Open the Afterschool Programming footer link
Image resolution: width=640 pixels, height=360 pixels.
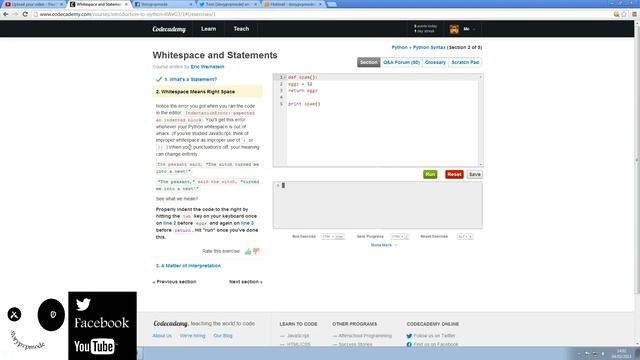tap(365, 336)
